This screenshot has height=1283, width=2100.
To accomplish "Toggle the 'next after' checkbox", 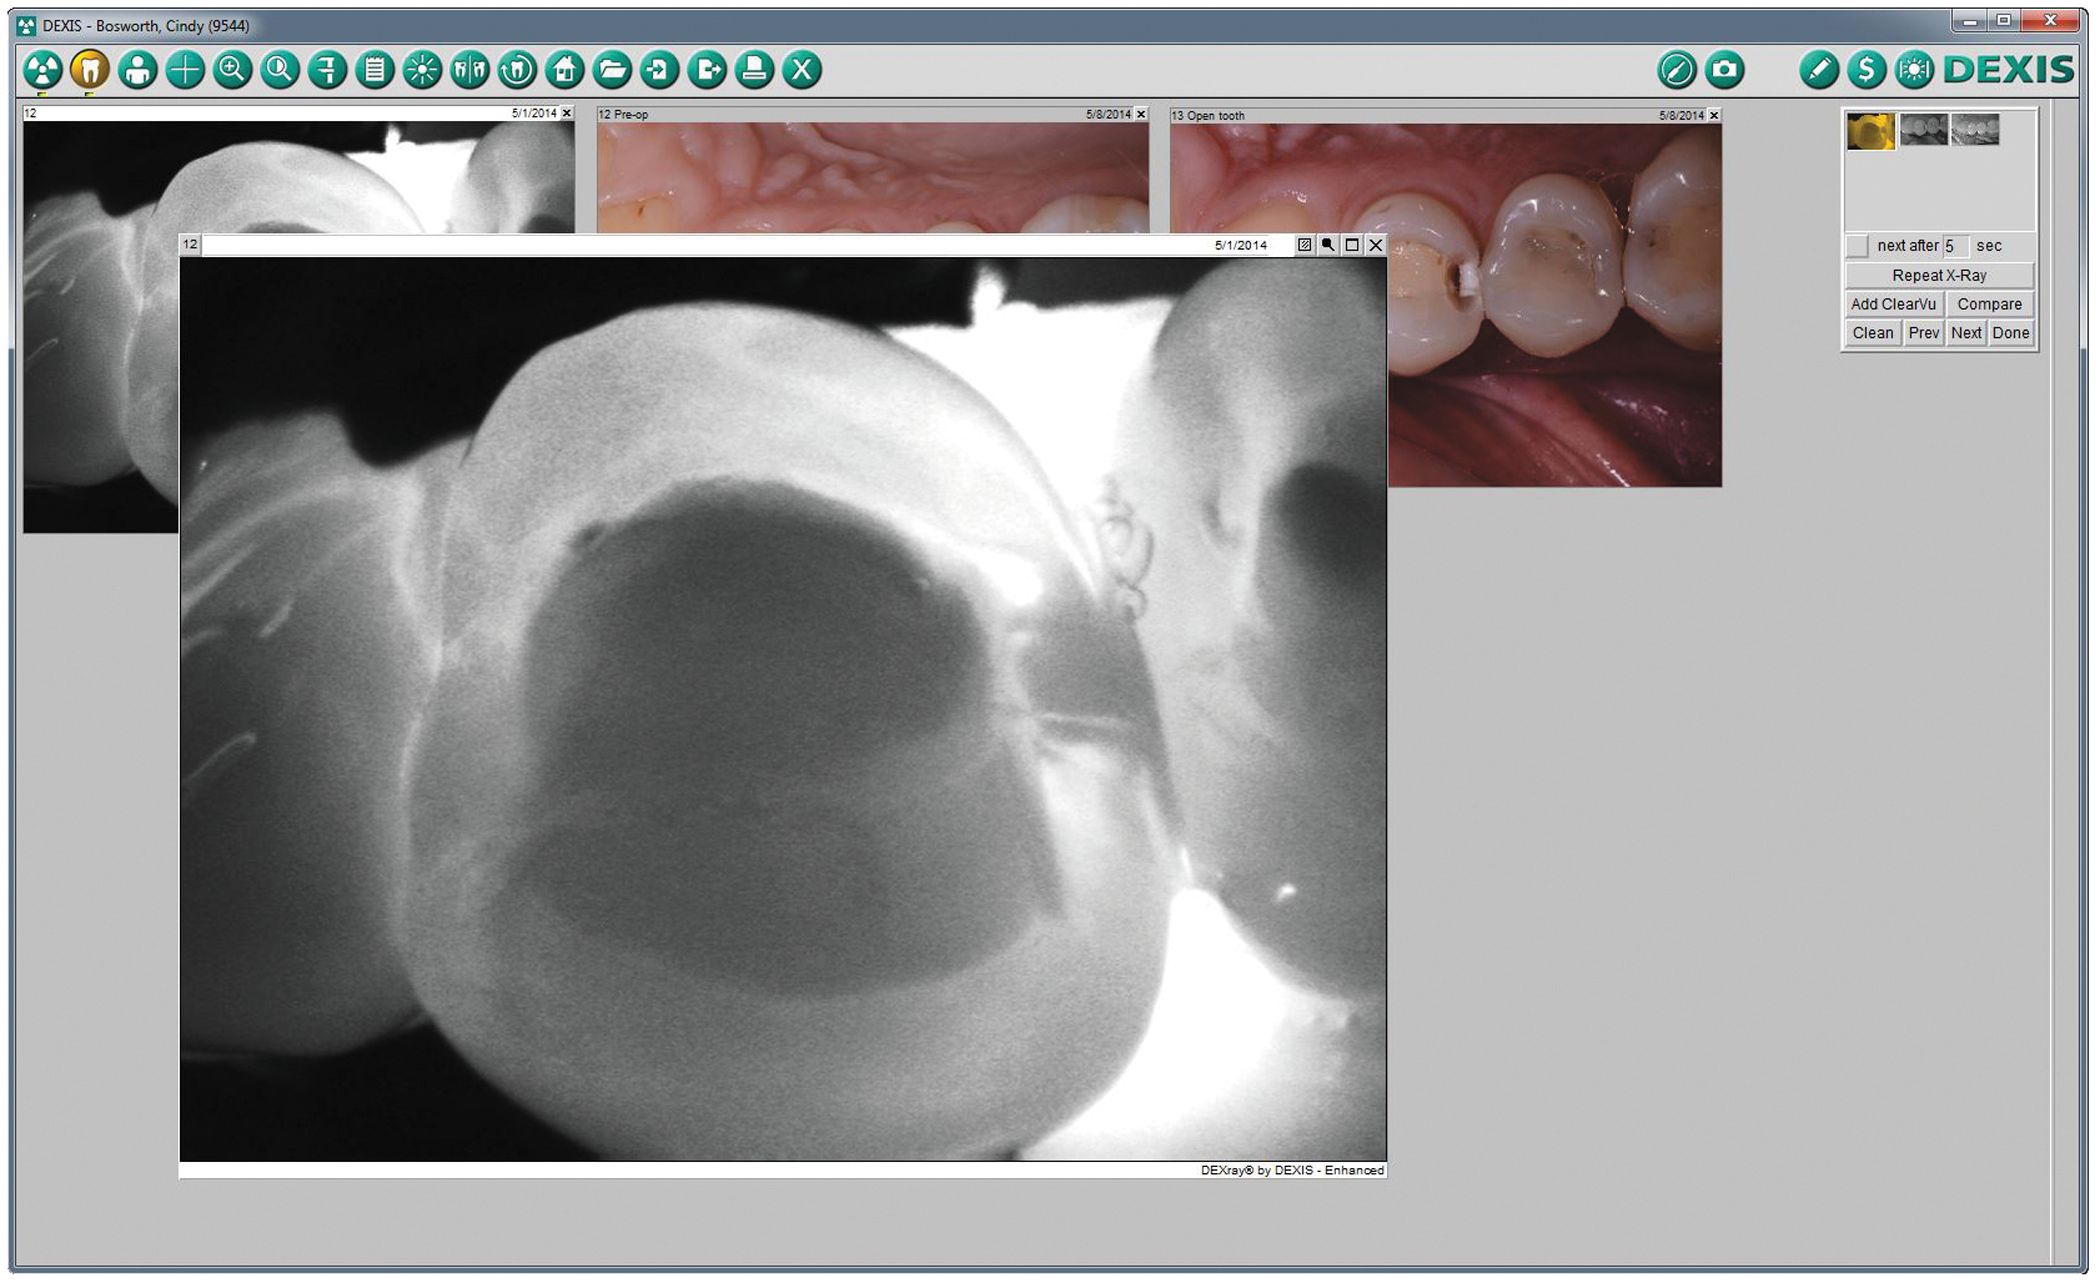I will [1857, 246].
